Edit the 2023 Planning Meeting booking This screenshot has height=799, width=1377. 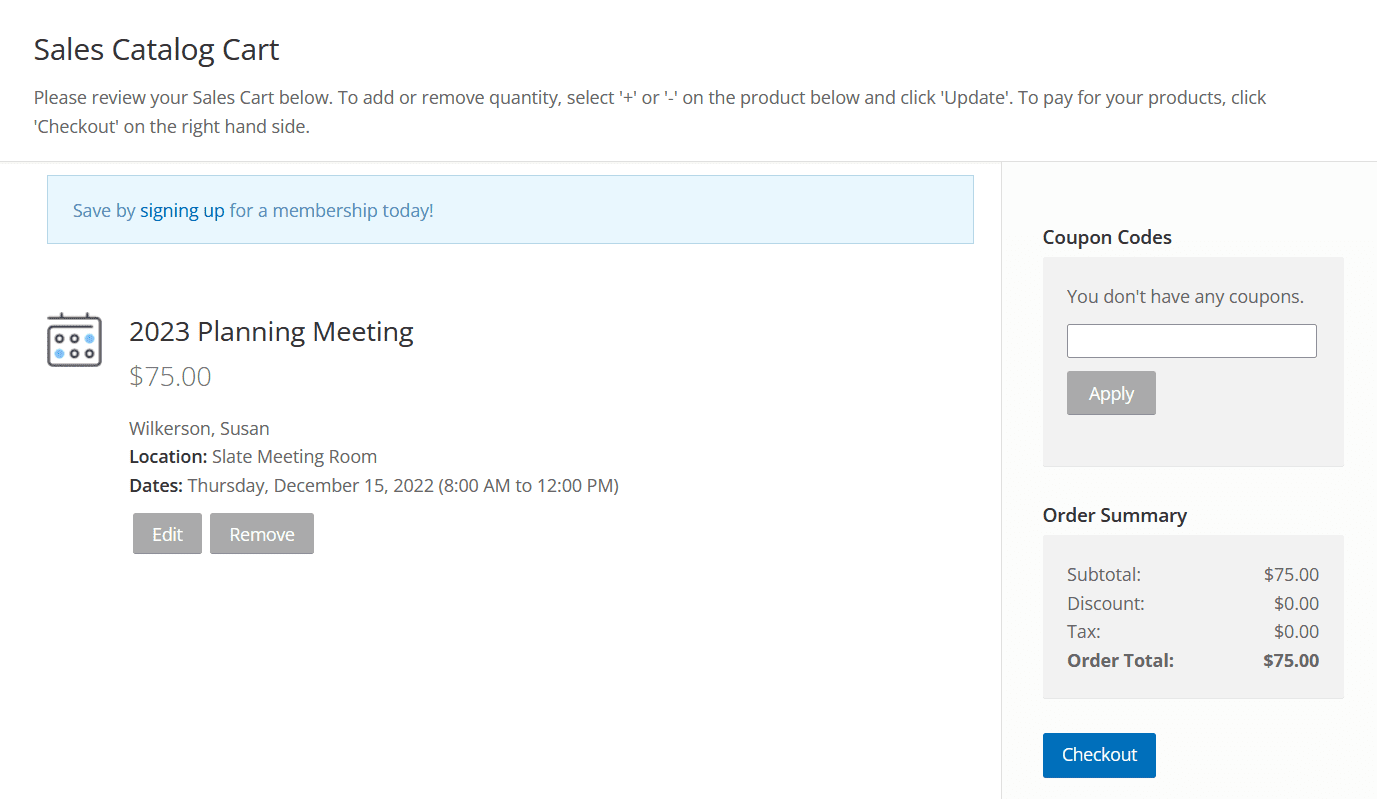167,533
